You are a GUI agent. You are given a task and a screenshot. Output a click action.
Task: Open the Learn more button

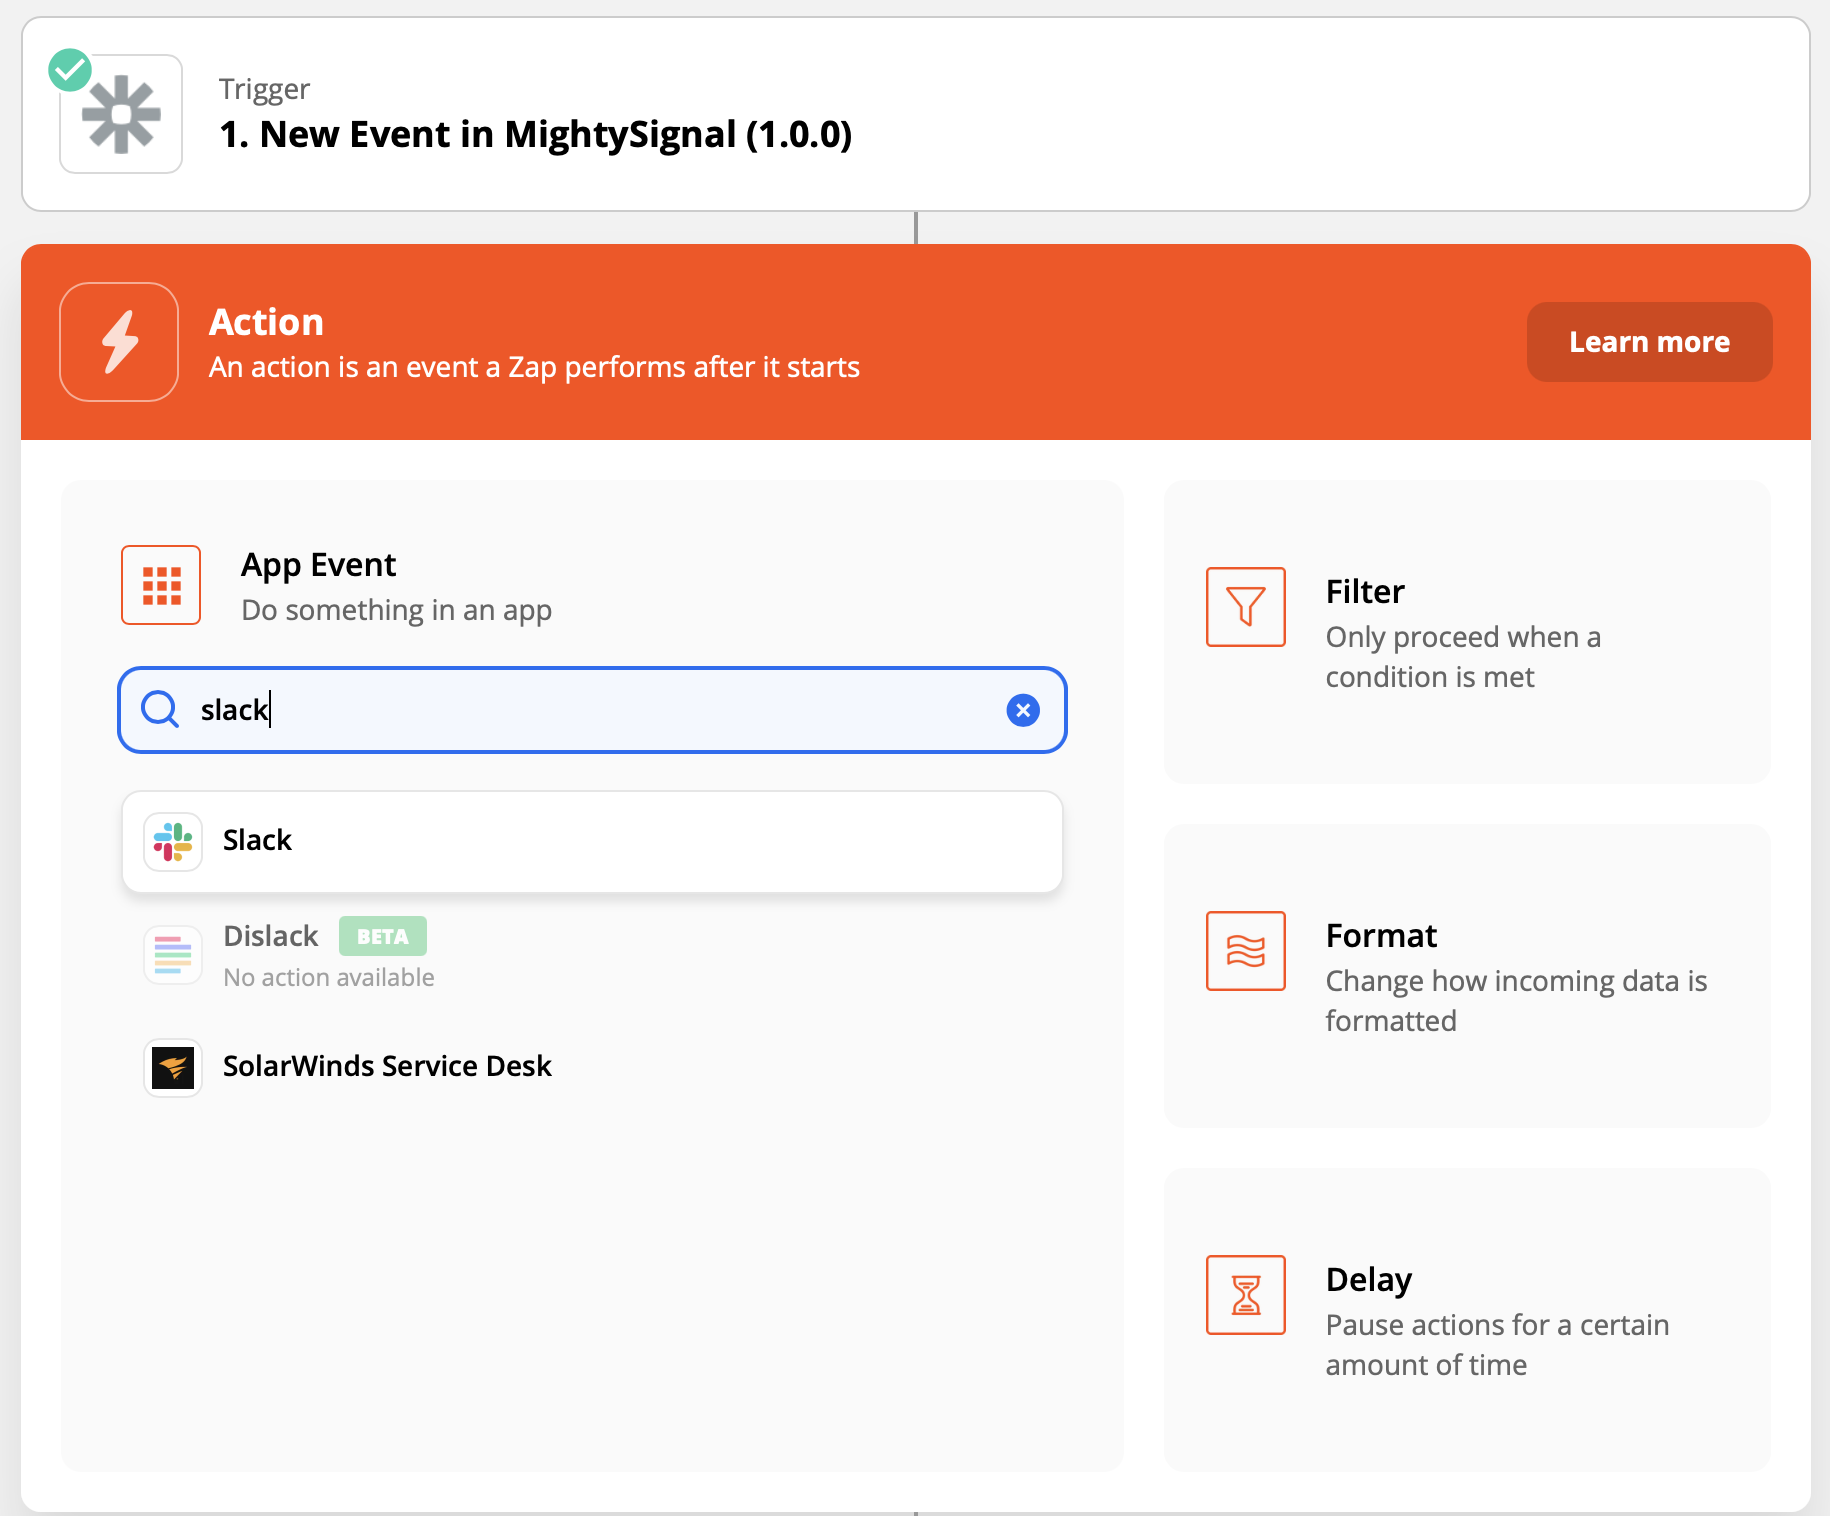(1649, 342)
